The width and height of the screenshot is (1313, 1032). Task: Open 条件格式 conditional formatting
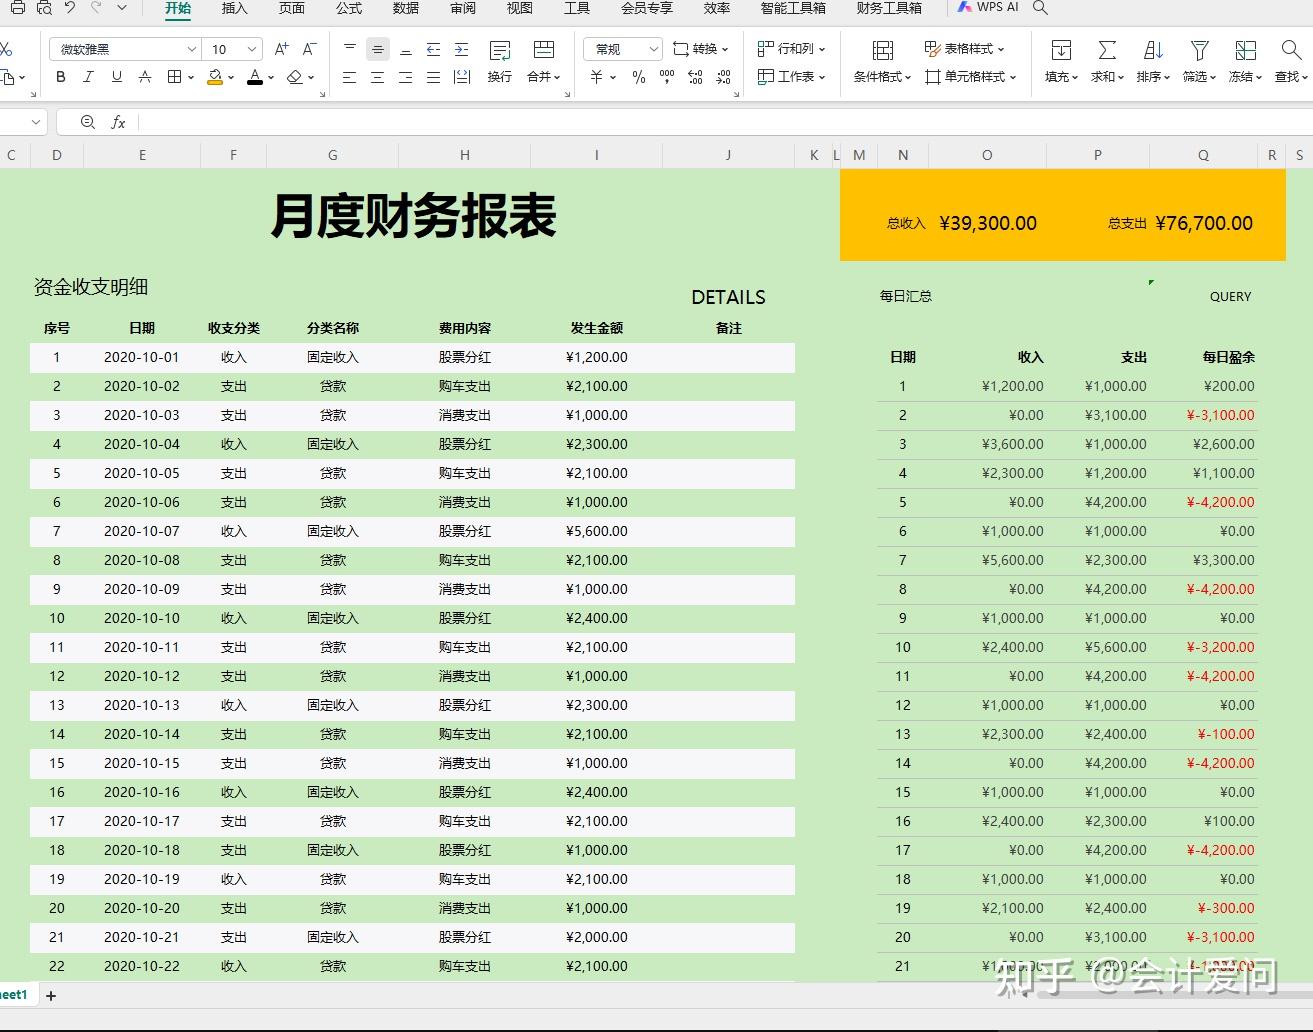pos(882,62)
